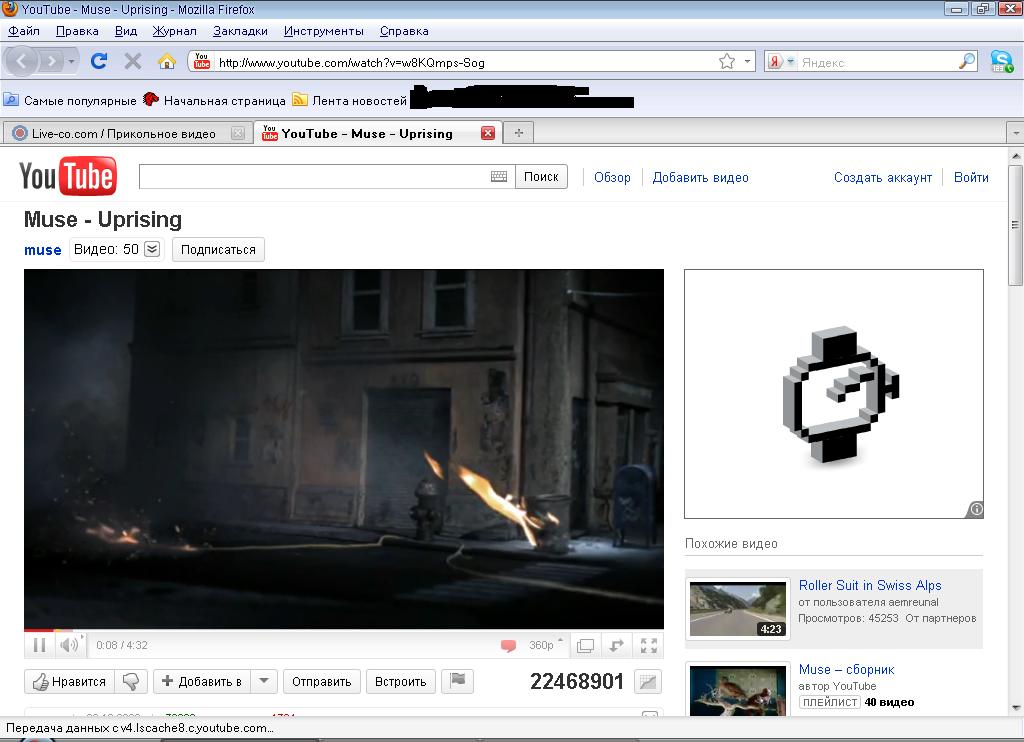Reload page with the Firefox refresh icon
The image size is (1024, 742).
[98, 62]
